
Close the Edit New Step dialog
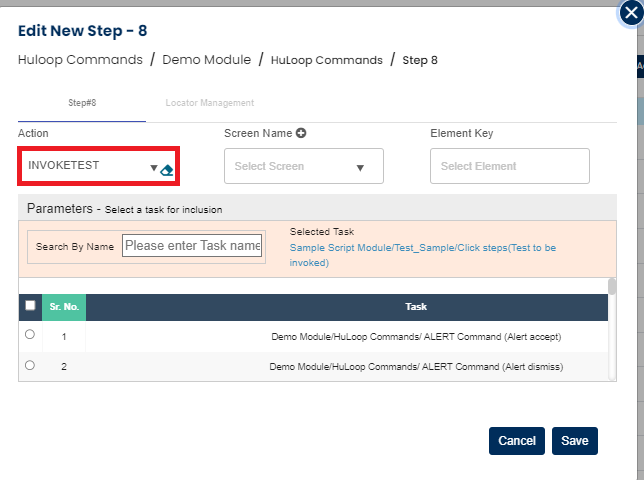pyautogui.click(x=626, y=13)
